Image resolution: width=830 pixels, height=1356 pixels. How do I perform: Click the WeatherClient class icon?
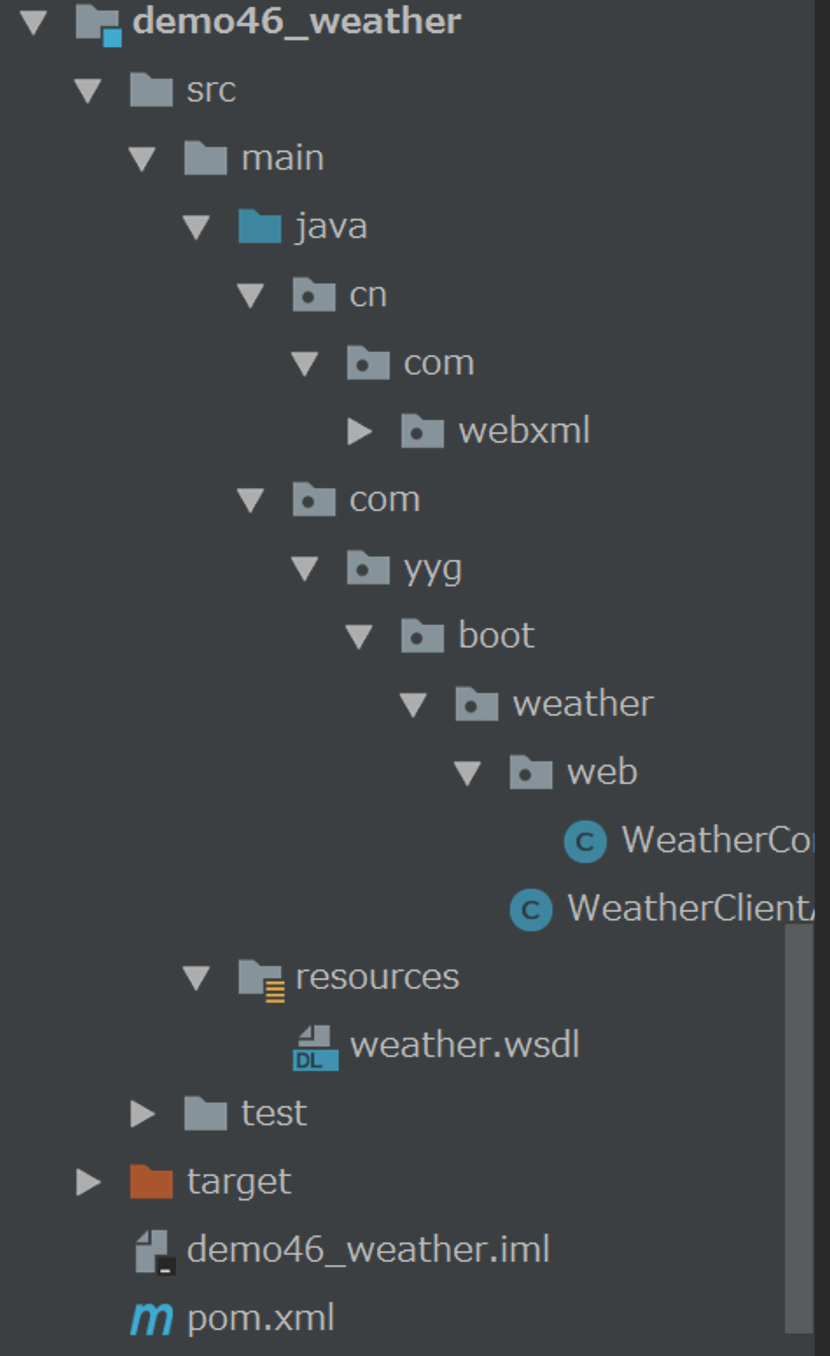[531, 909]
